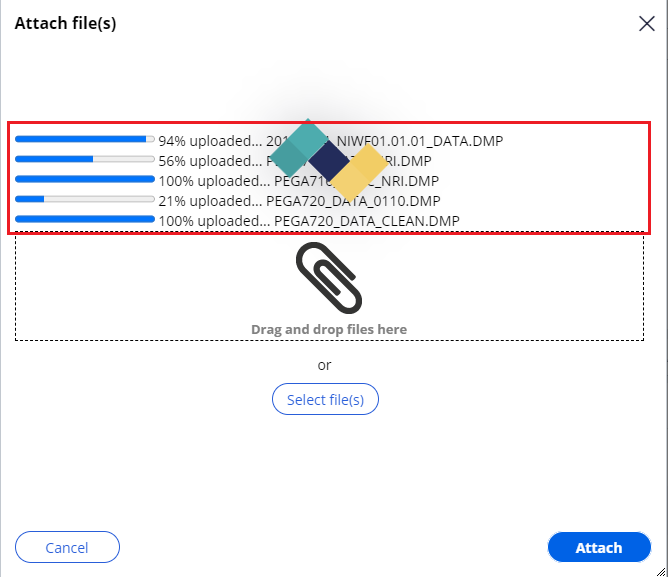The image size is (668, 577).
Task: Cancel the file attachment
Action: point(67,547)
